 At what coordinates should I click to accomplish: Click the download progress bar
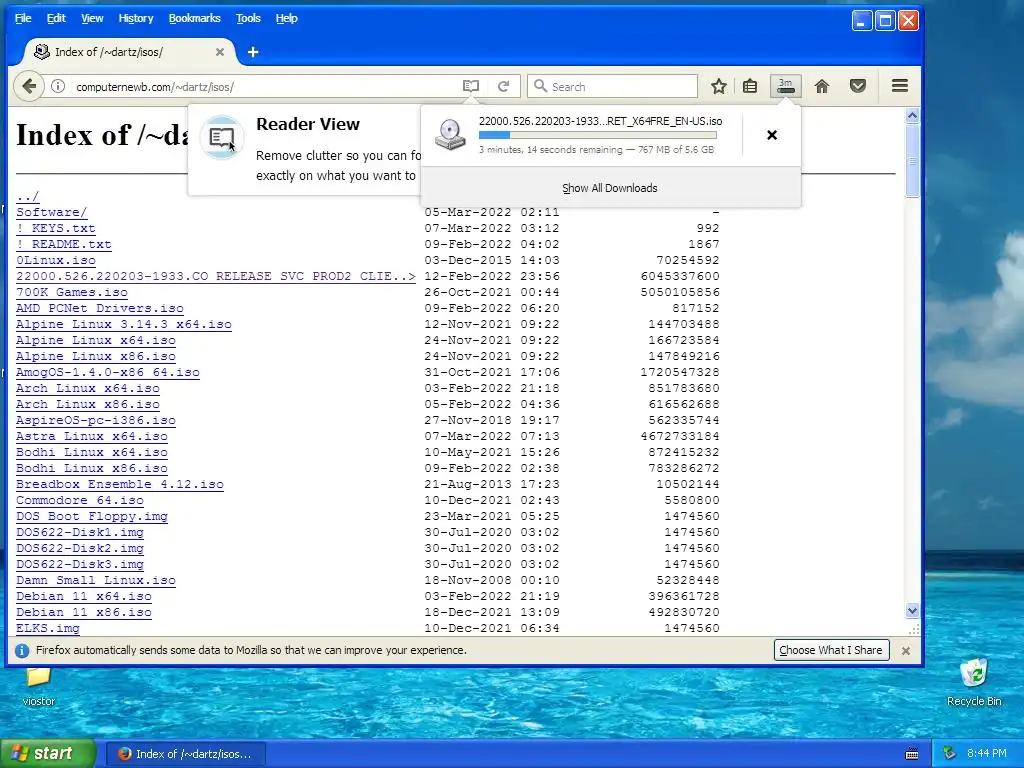[598, 136]
